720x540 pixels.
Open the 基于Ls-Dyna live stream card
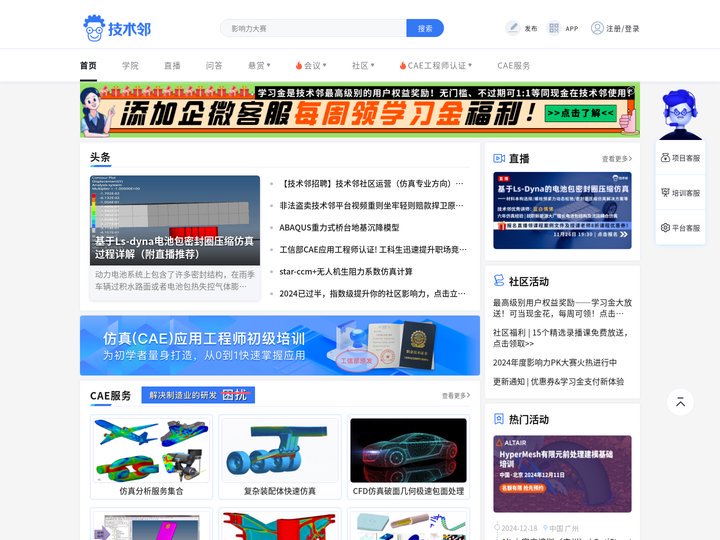coord(562,210)
